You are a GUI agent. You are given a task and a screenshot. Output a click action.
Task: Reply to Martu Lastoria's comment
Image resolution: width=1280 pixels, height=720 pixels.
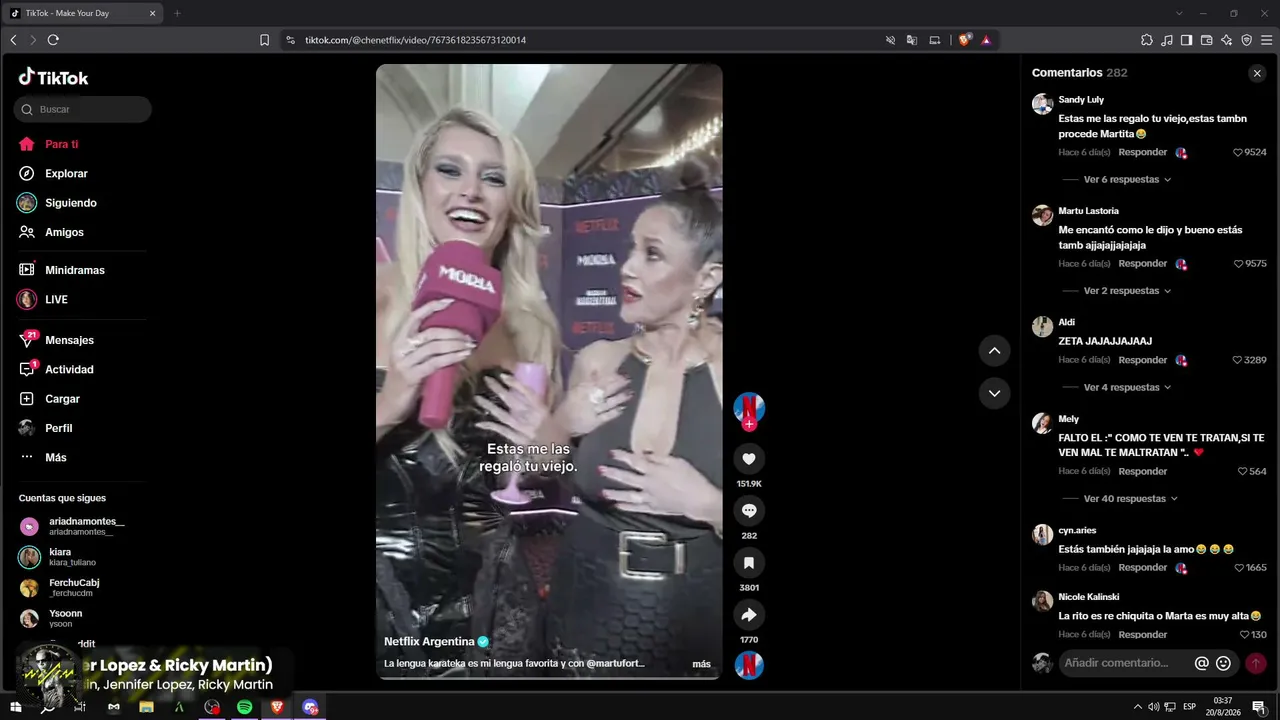[x=1143, y=263]
